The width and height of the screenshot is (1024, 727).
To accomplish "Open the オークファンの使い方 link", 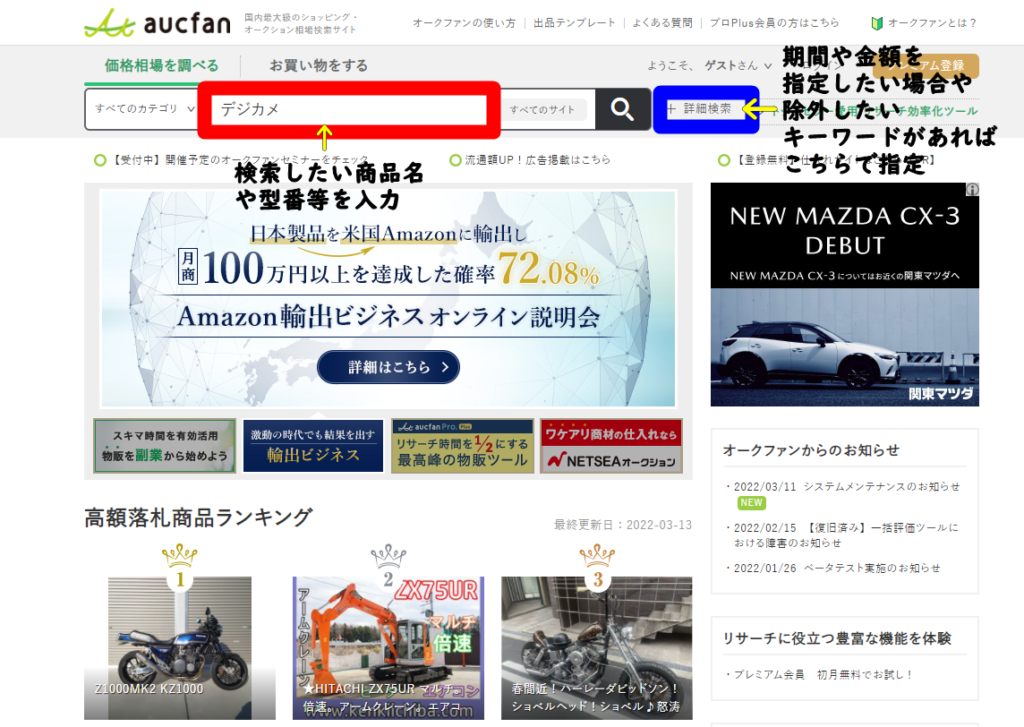I will [464, 23].
